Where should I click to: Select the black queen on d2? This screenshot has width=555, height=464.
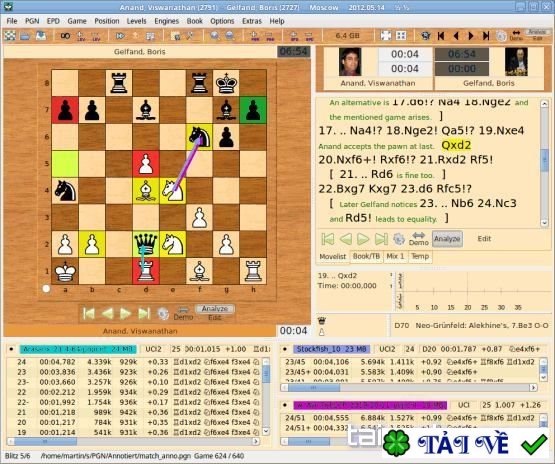point(145,244)
